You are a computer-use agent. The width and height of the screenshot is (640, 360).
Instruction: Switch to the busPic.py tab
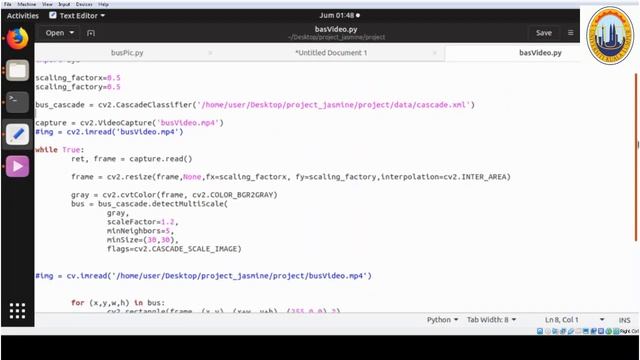(127, 53)
